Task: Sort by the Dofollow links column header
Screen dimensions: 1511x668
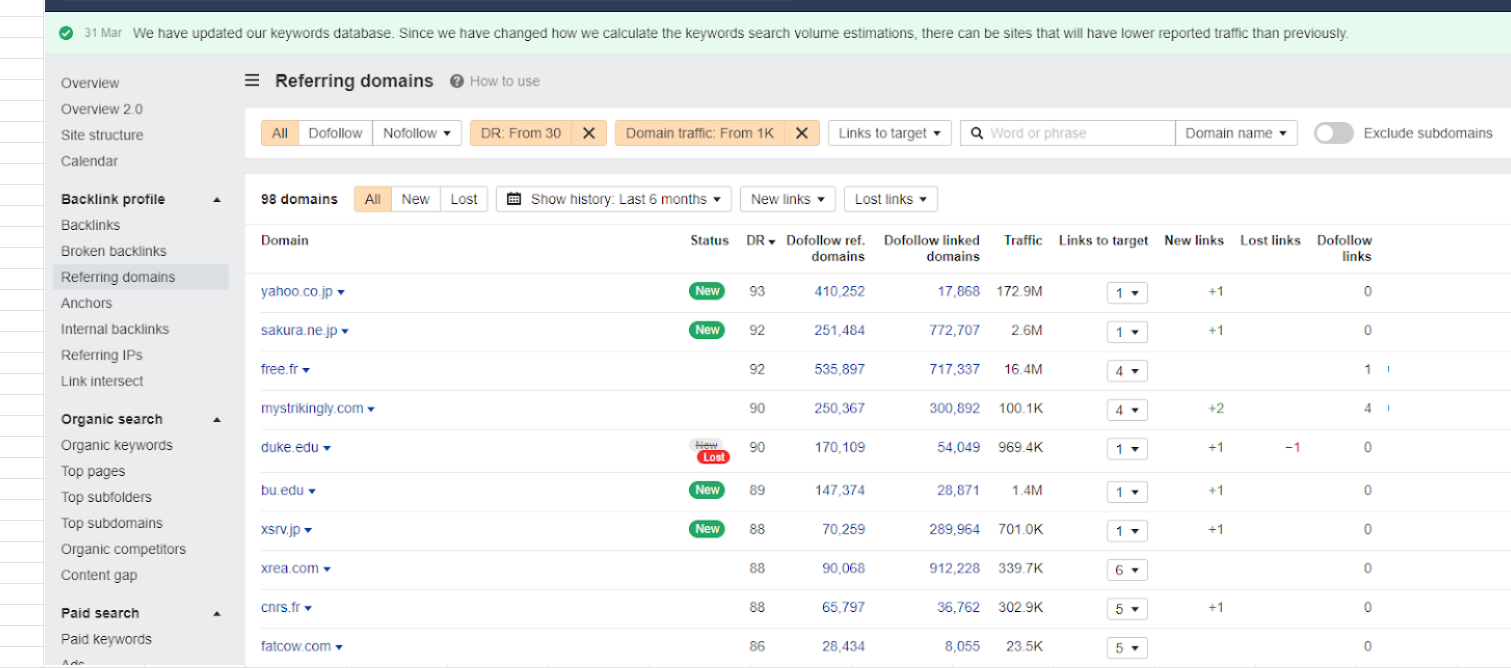Action: (1344, 248)
